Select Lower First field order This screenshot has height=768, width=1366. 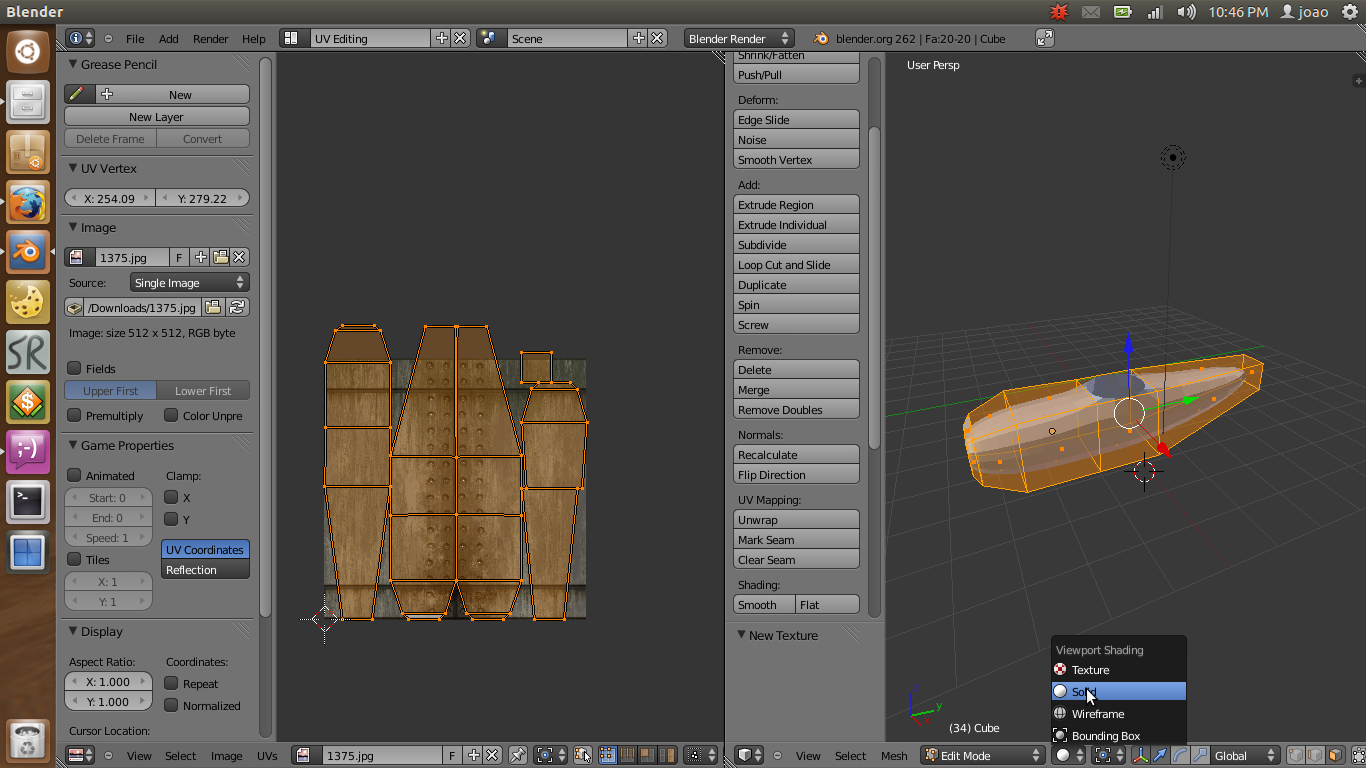203,391
